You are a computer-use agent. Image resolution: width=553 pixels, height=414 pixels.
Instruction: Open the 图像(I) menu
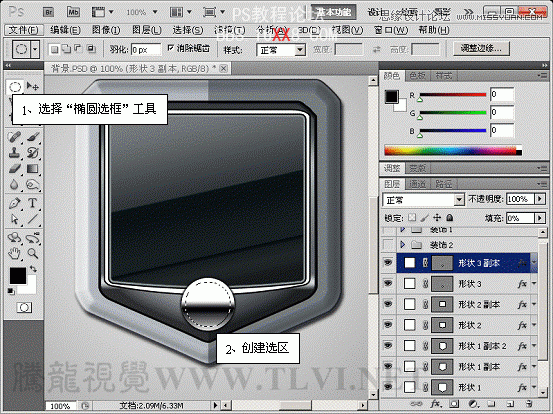click(x=106, y=30)
